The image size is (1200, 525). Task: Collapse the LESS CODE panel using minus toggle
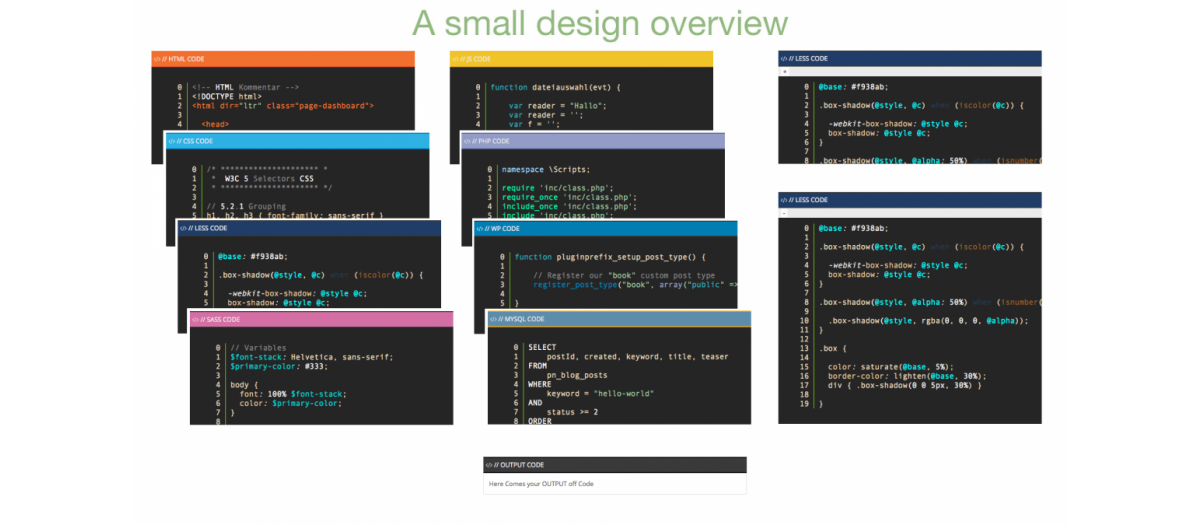pos(785,212)
